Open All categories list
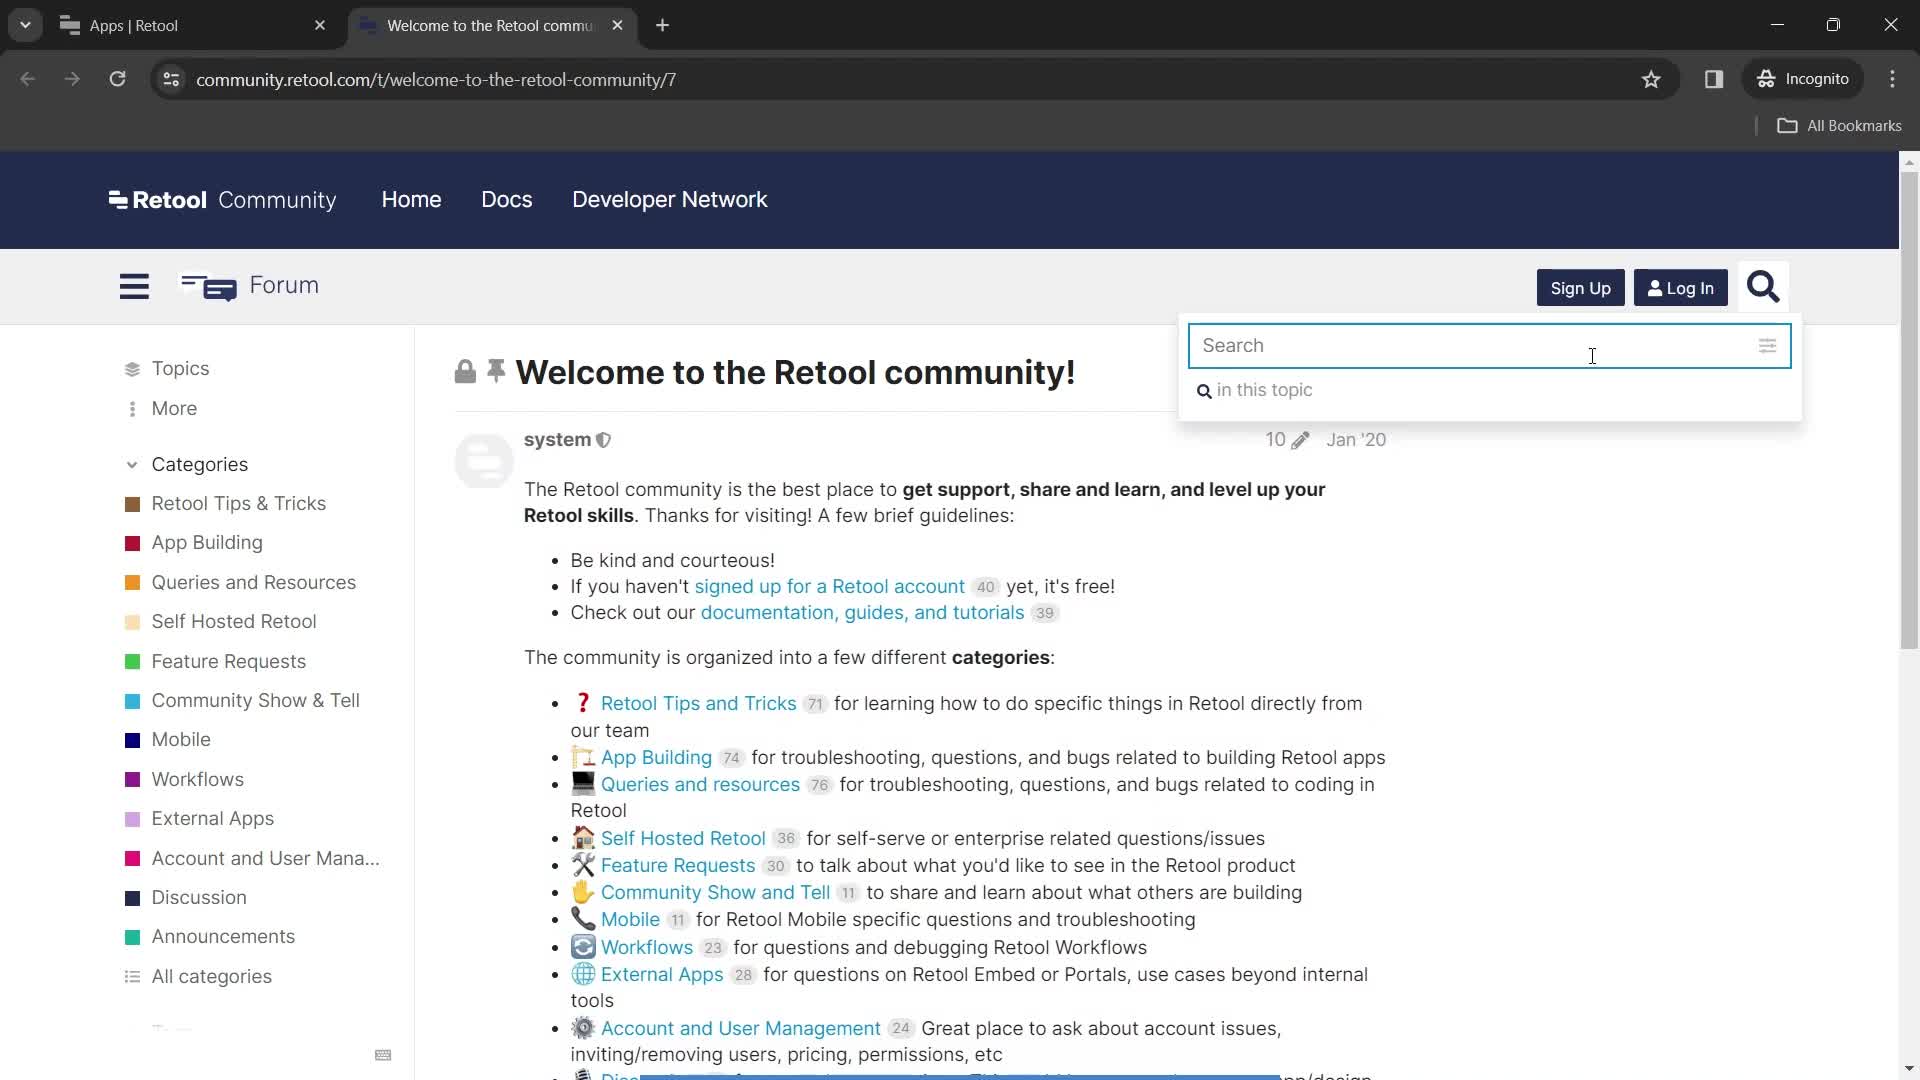Image resolution: width=1920 pixels, height=1080 pixels. (211, 977)
